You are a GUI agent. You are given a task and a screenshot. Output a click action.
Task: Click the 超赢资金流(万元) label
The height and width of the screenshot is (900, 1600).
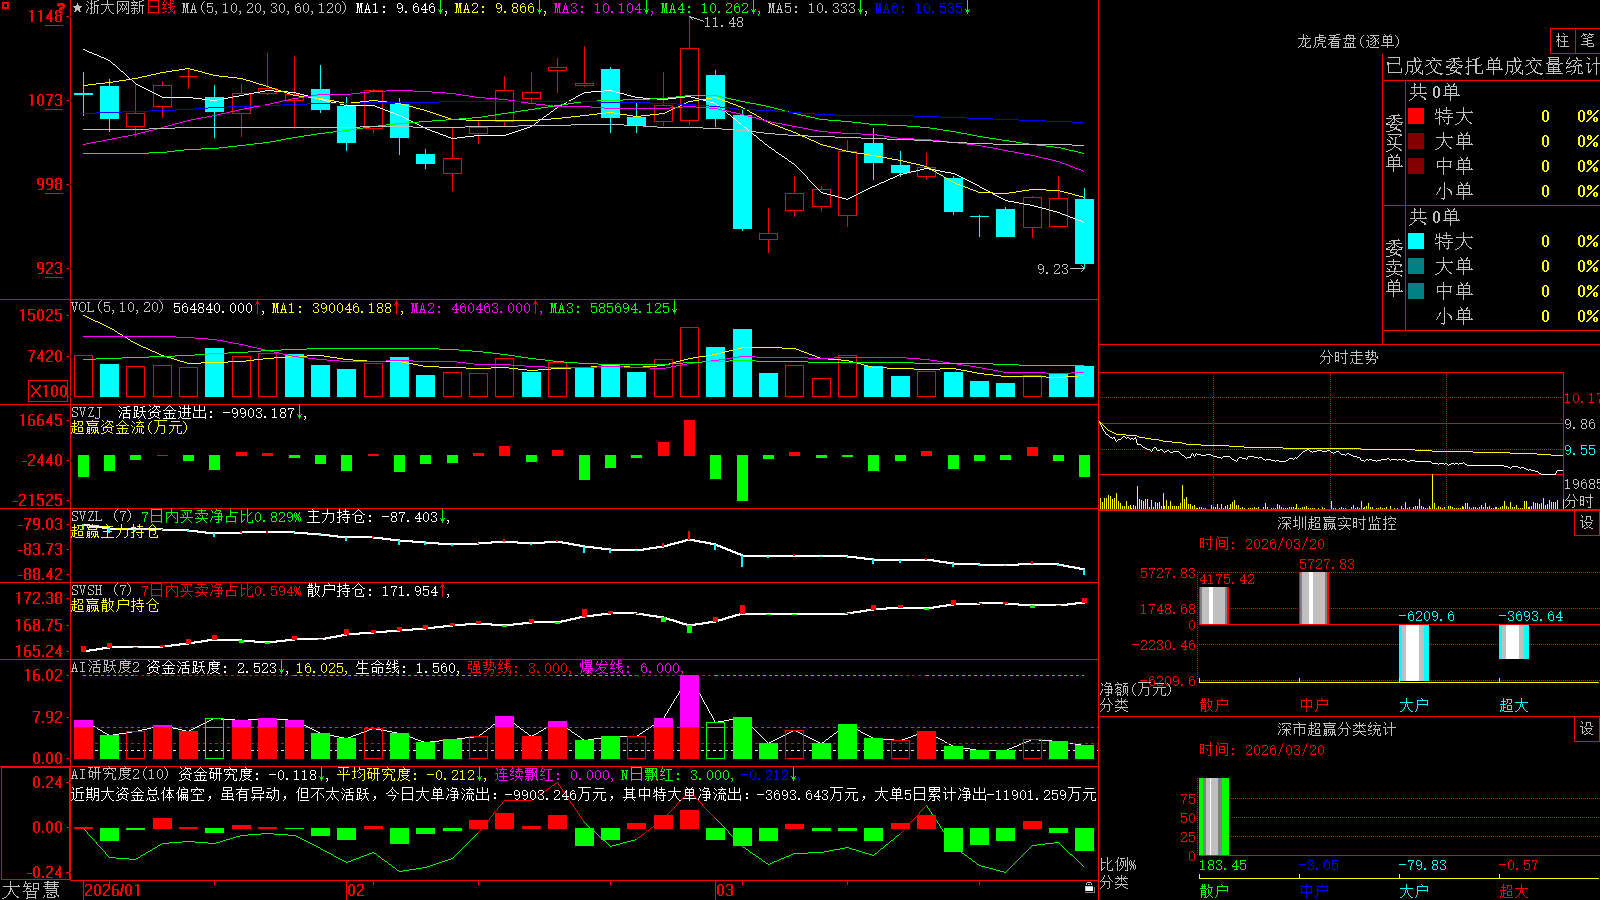pos(129,427)
